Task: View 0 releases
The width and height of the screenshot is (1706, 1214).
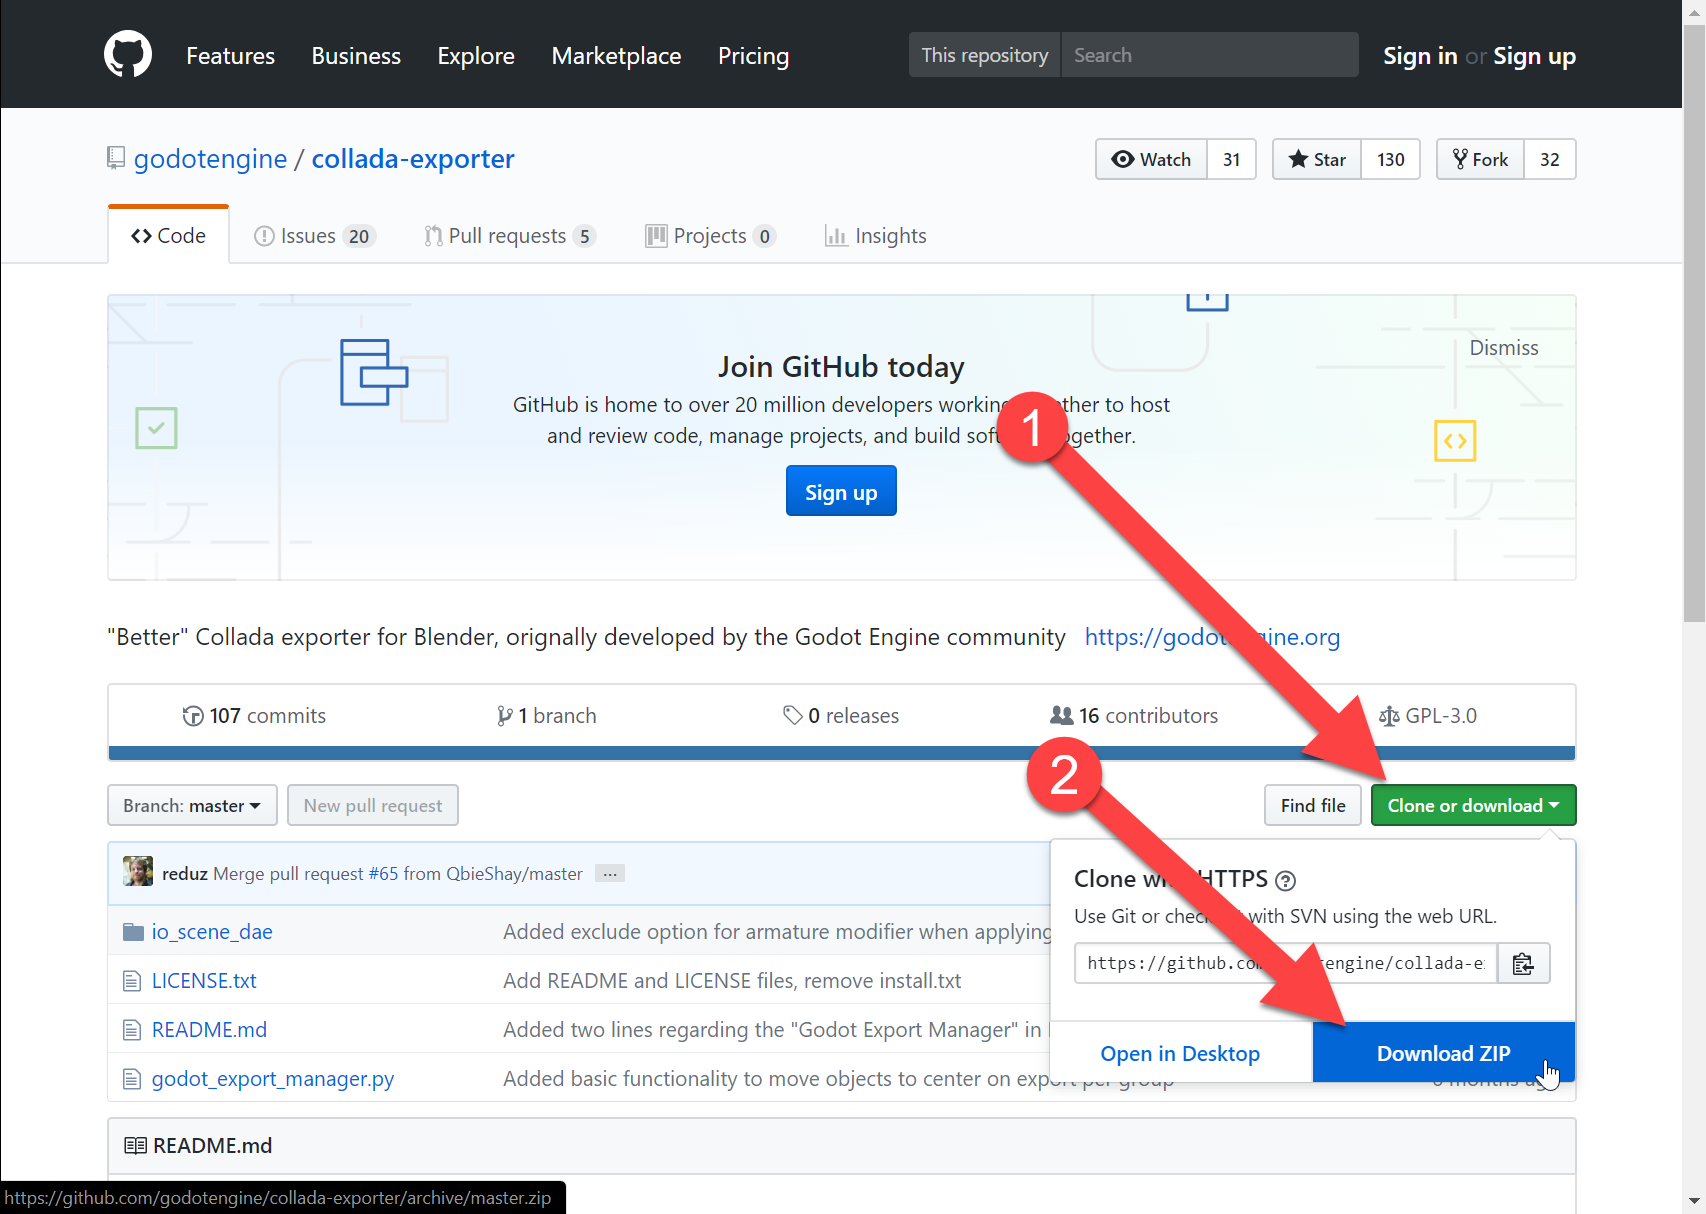Action: pyautogui.click(x=841, y=716)
